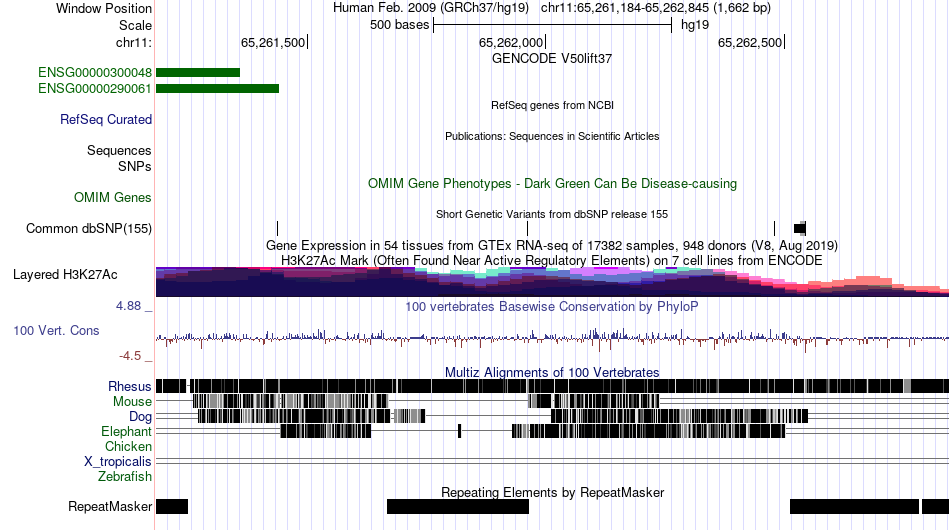Click the -4.5 PhyloP lower scale value
This screenshot has width=950, height=530.
pyautogui.click(x=130, y=356)
